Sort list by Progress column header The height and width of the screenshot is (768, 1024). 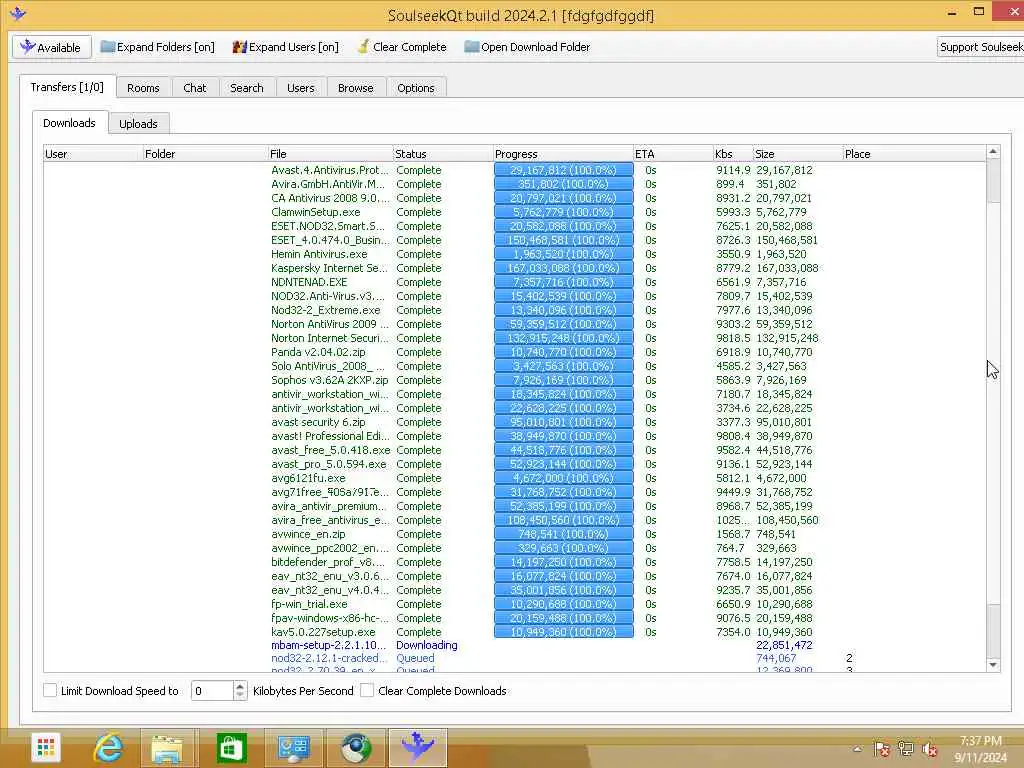[x=563, y=153]
